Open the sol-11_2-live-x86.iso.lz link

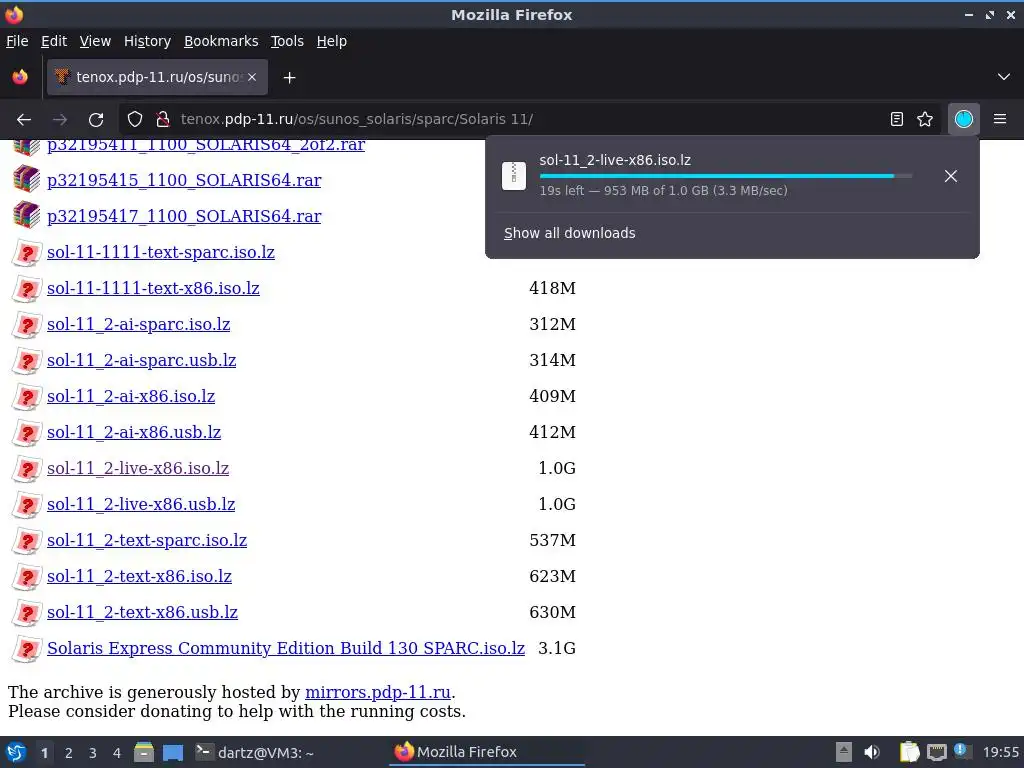138,468
